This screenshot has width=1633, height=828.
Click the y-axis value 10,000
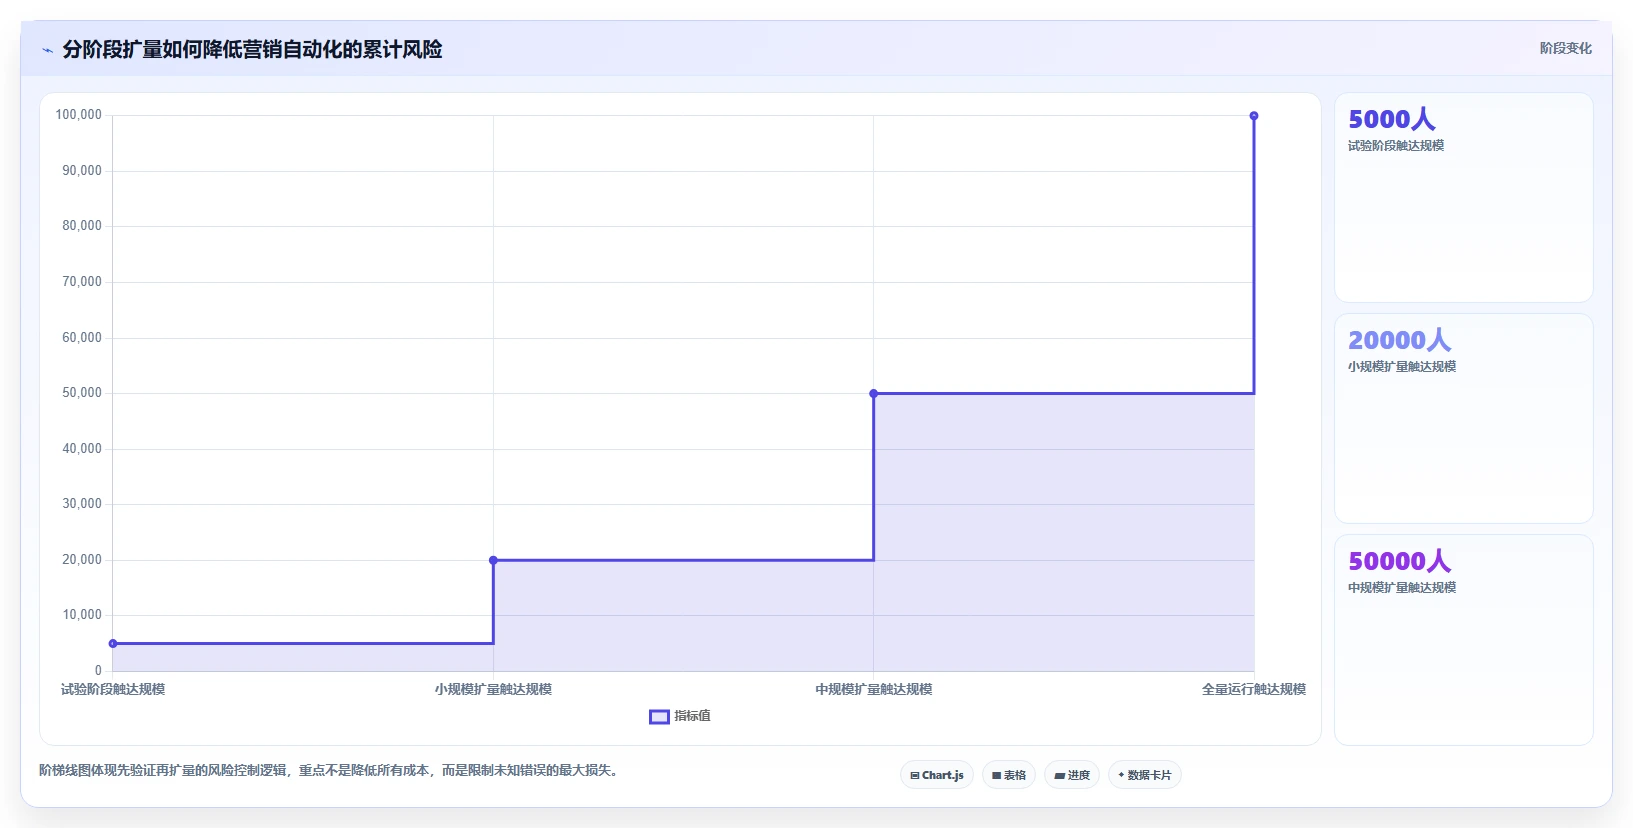[x=82, y=615]
